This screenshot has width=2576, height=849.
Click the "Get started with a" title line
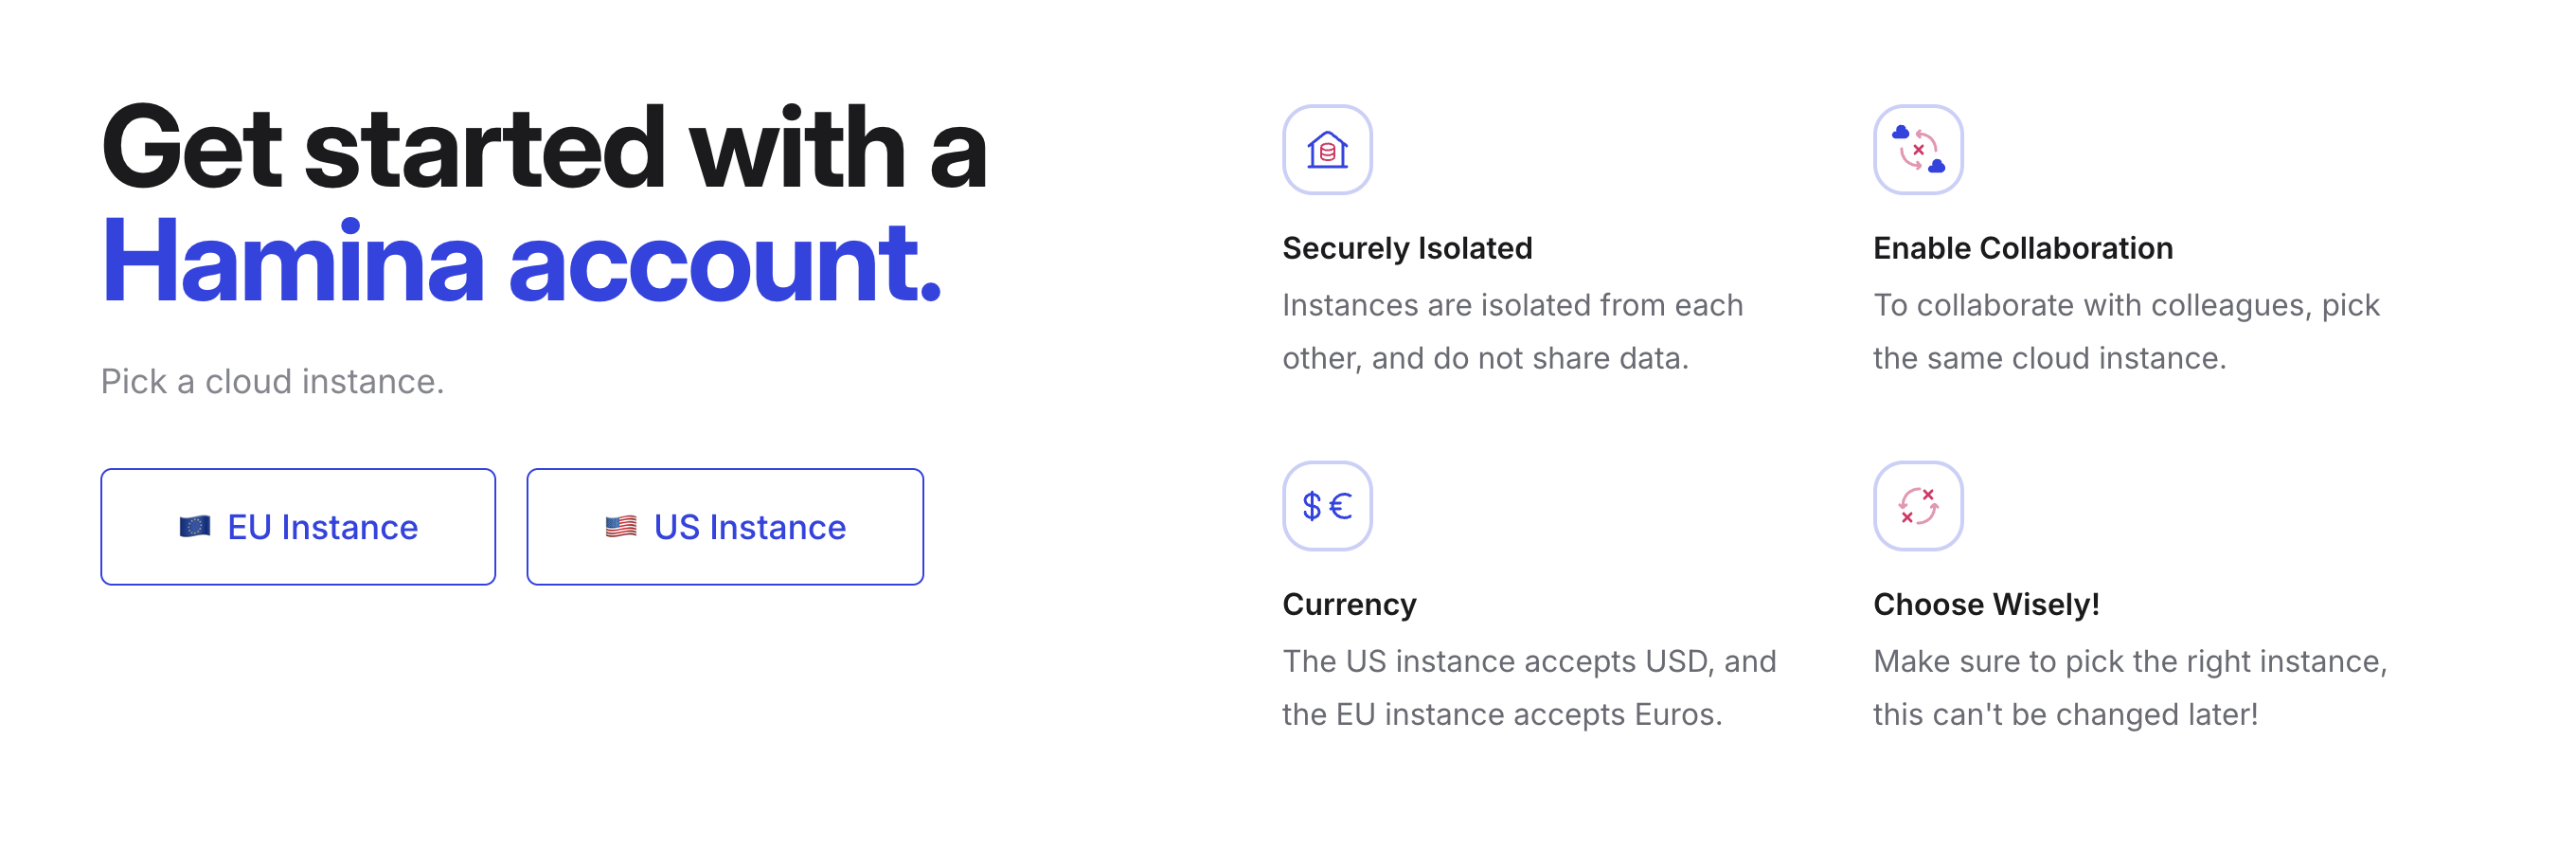click(x=544, y=148)
